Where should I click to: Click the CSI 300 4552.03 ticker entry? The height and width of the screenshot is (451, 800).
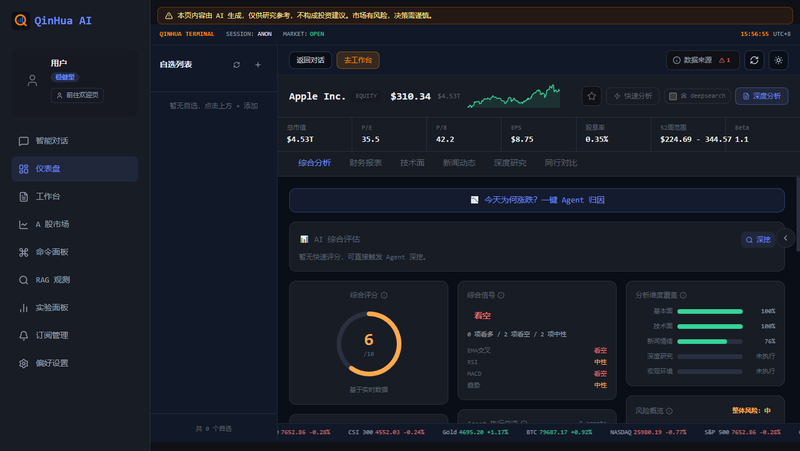pyautogui.click(x=386, y=432)
